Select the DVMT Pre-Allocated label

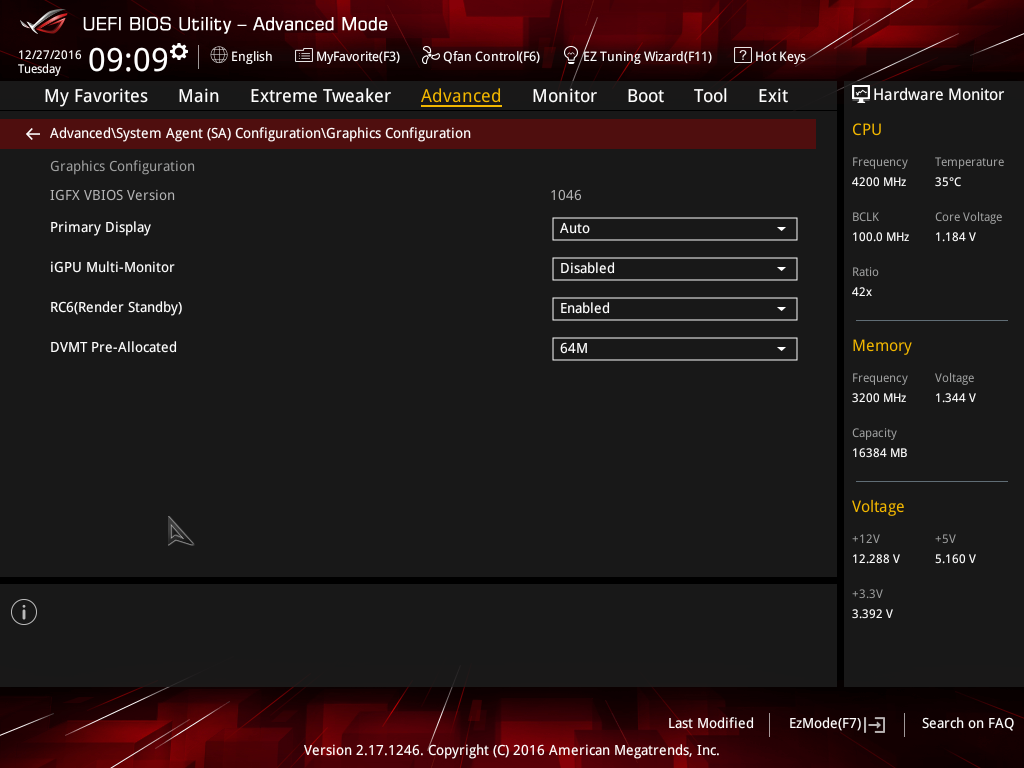(114, 347)
